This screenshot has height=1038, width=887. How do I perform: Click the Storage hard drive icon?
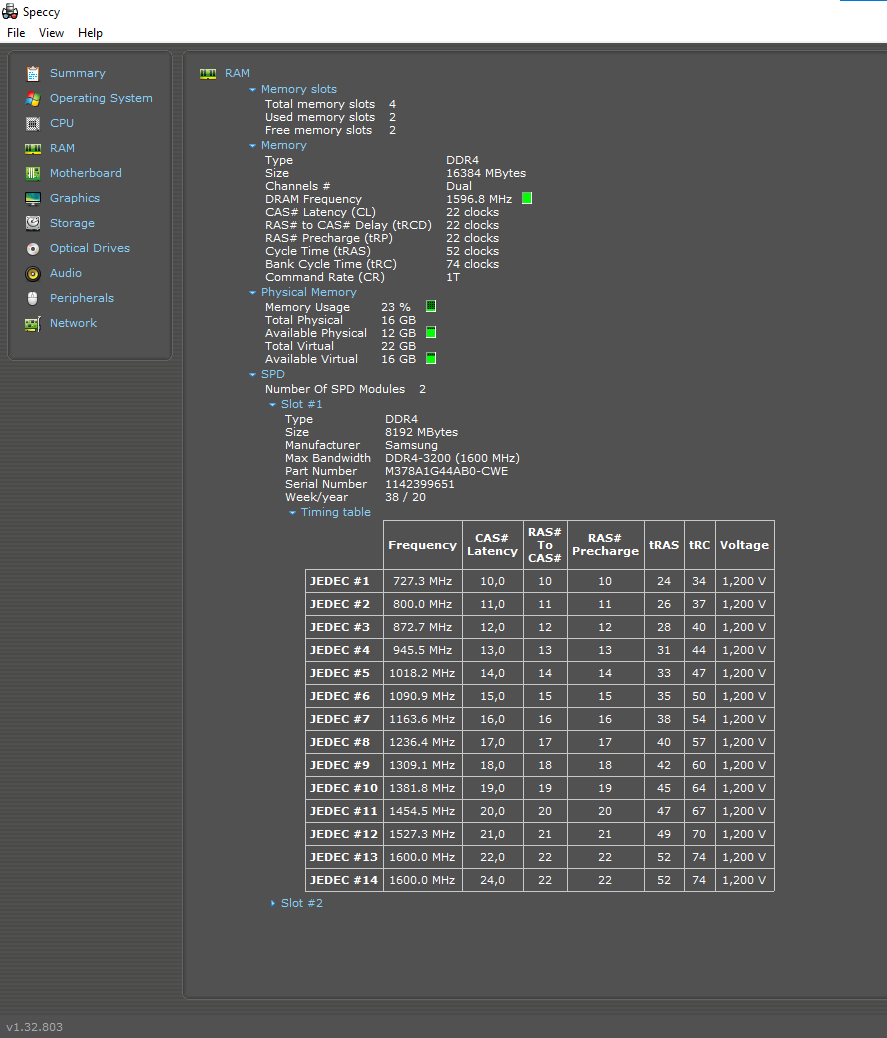pyautogui.click(x=32, y=223)
